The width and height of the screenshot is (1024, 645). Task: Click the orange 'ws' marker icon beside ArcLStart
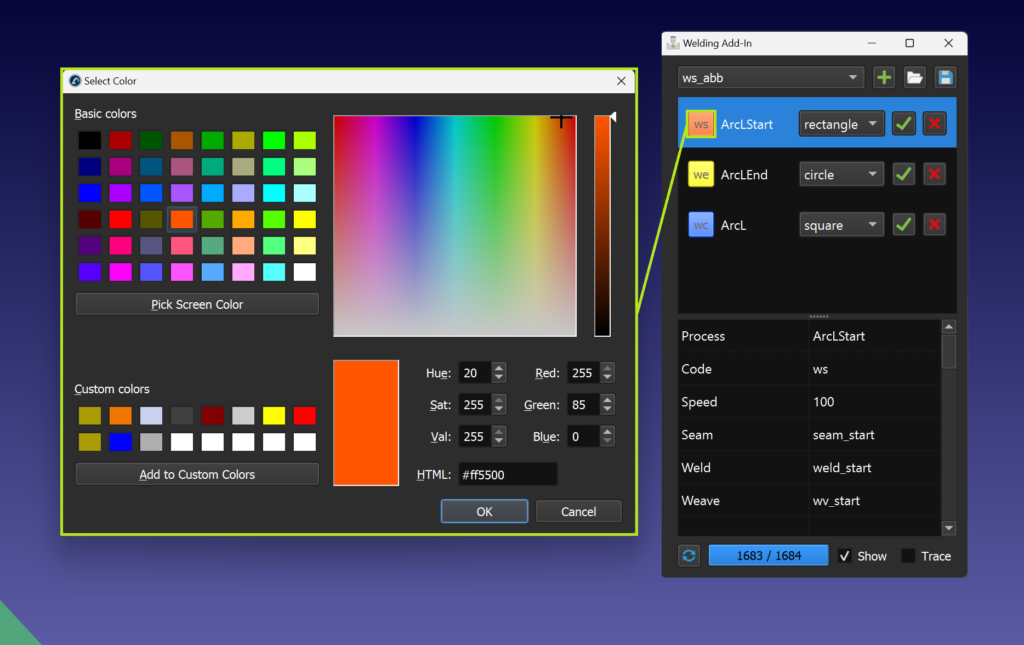tap(700, 123)
